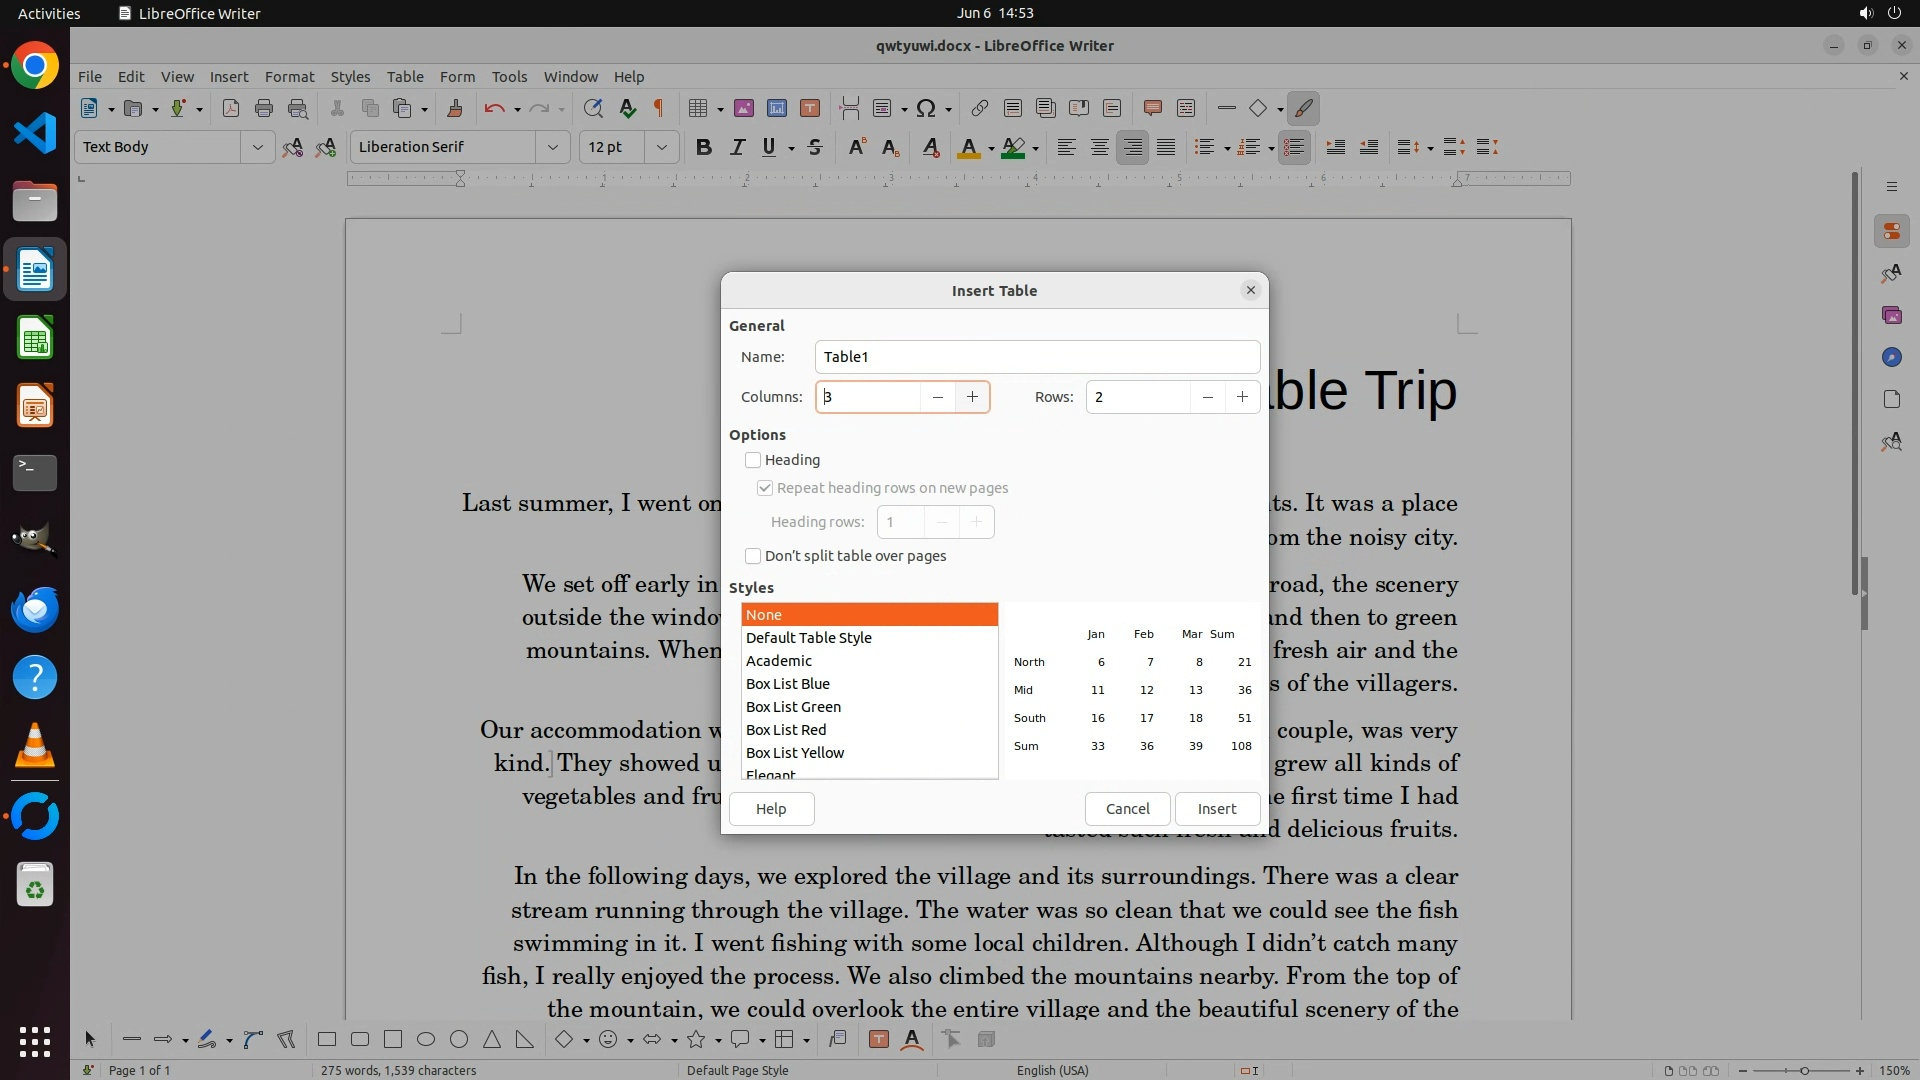Click the Print icon in toolbar

pyautogui.click(x=264, y=108)
